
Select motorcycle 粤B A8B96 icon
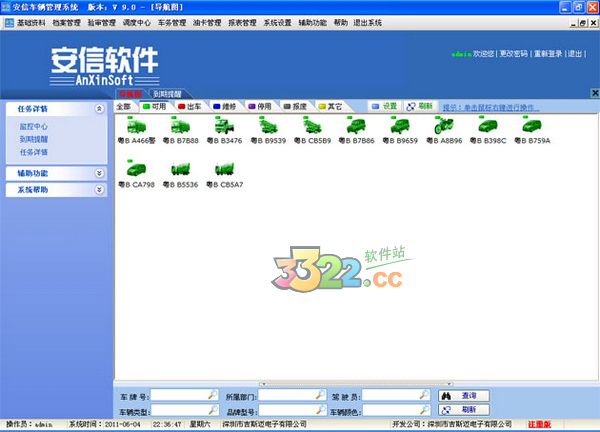(x=444, y=126)
